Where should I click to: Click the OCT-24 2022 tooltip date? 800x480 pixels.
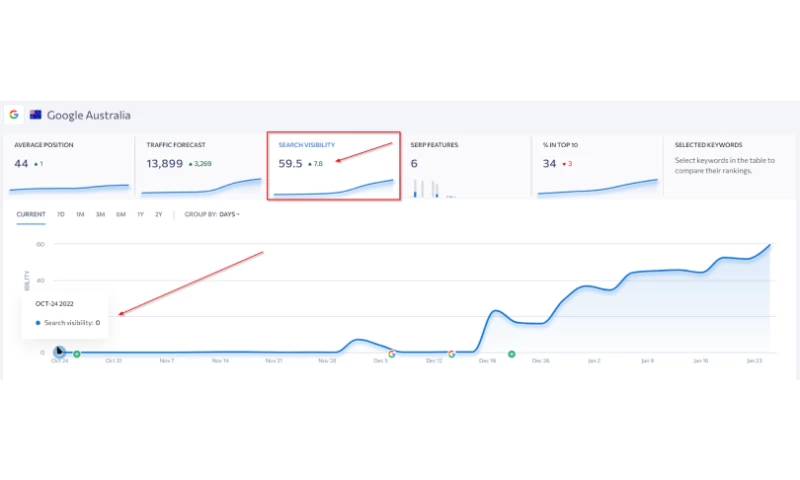click(x=55, y=304)
